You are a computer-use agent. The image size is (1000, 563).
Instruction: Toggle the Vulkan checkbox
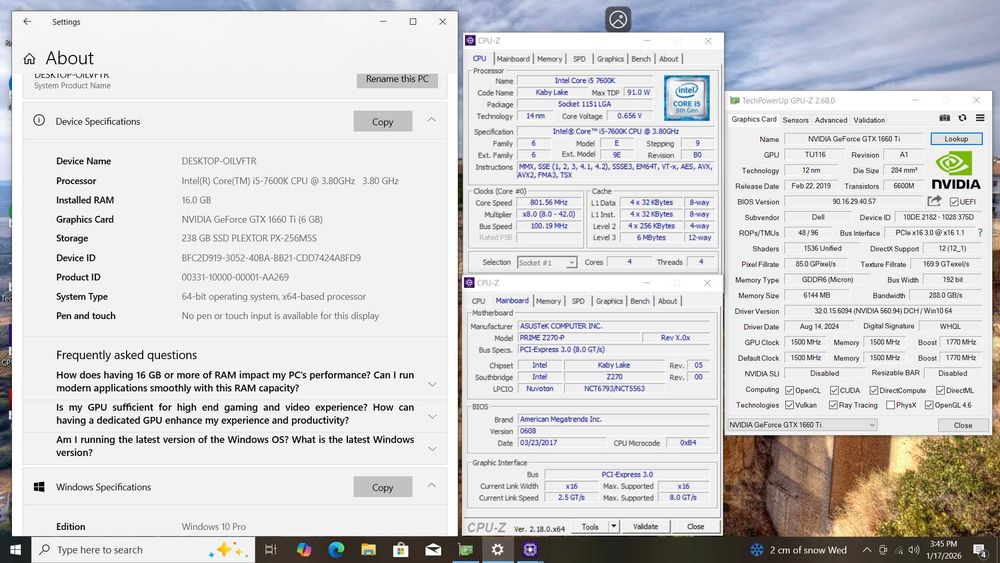(x=790, y=405)
